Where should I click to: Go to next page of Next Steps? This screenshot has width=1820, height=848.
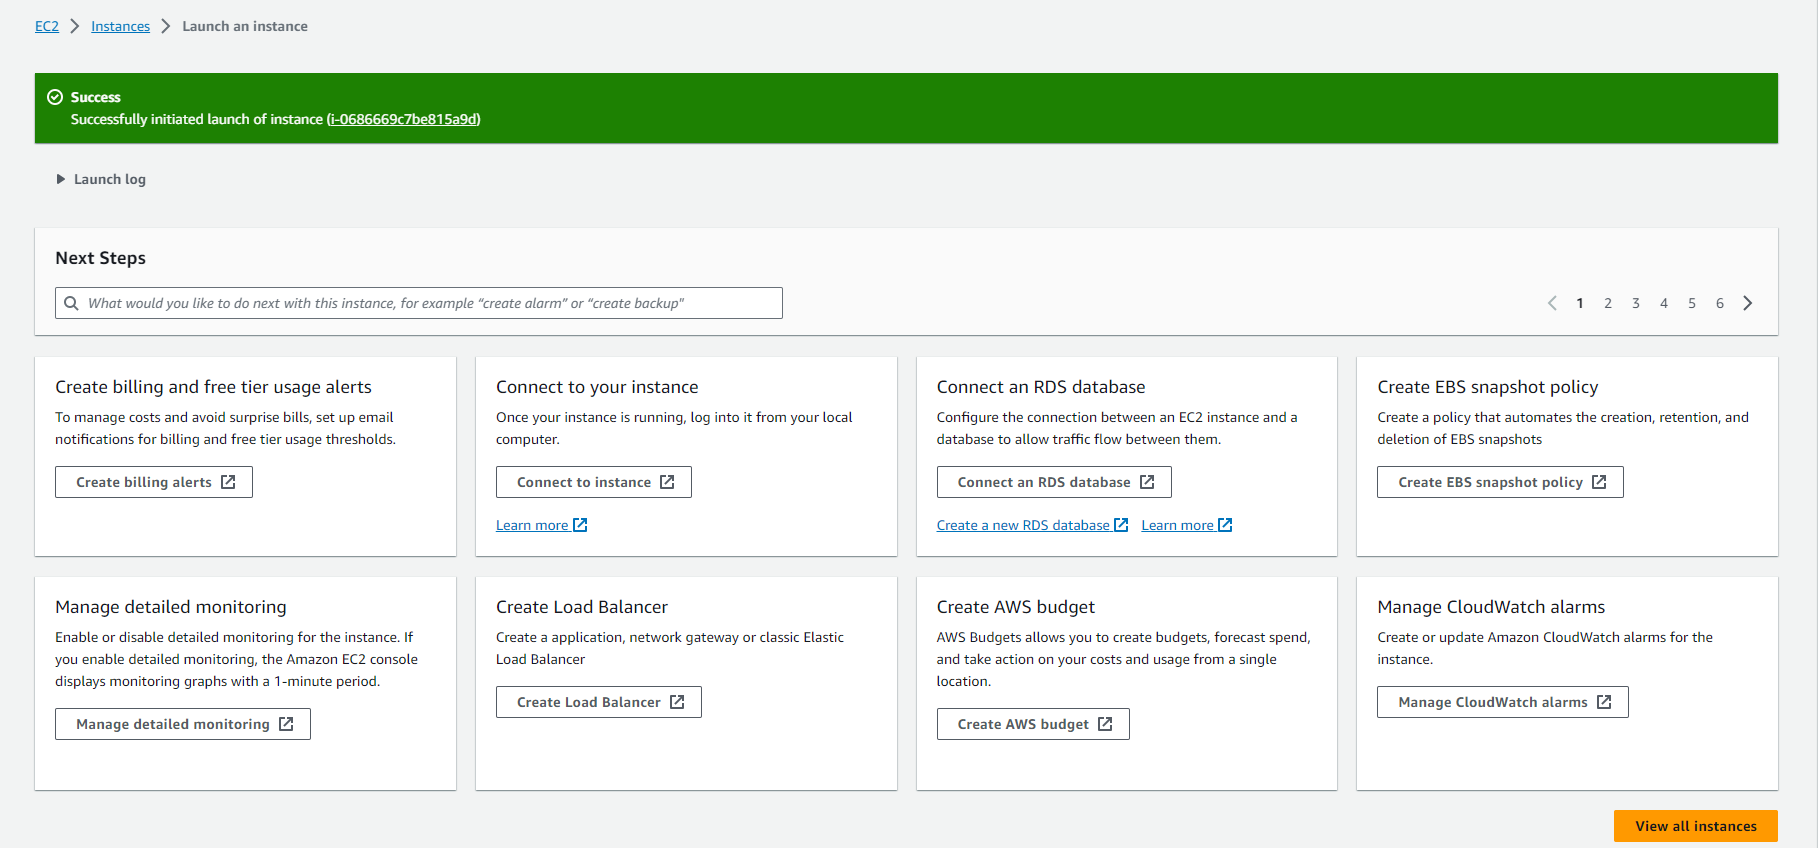(x=1748, y=303)
